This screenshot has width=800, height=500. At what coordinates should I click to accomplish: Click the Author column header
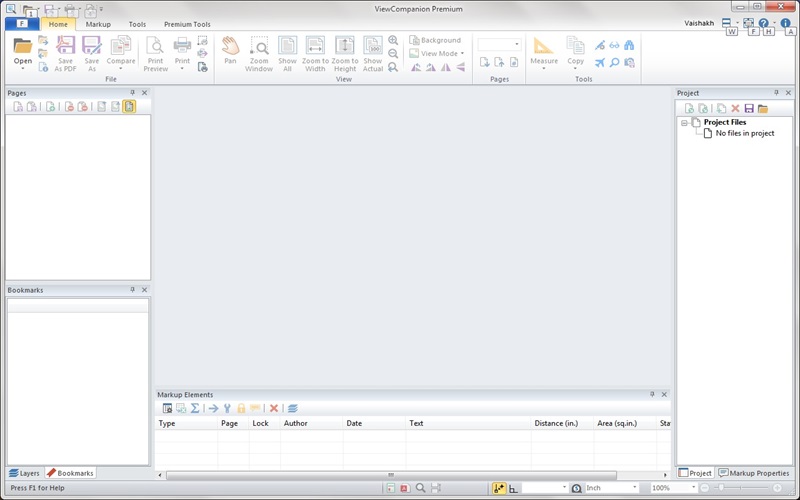click(x=311, y=423)
